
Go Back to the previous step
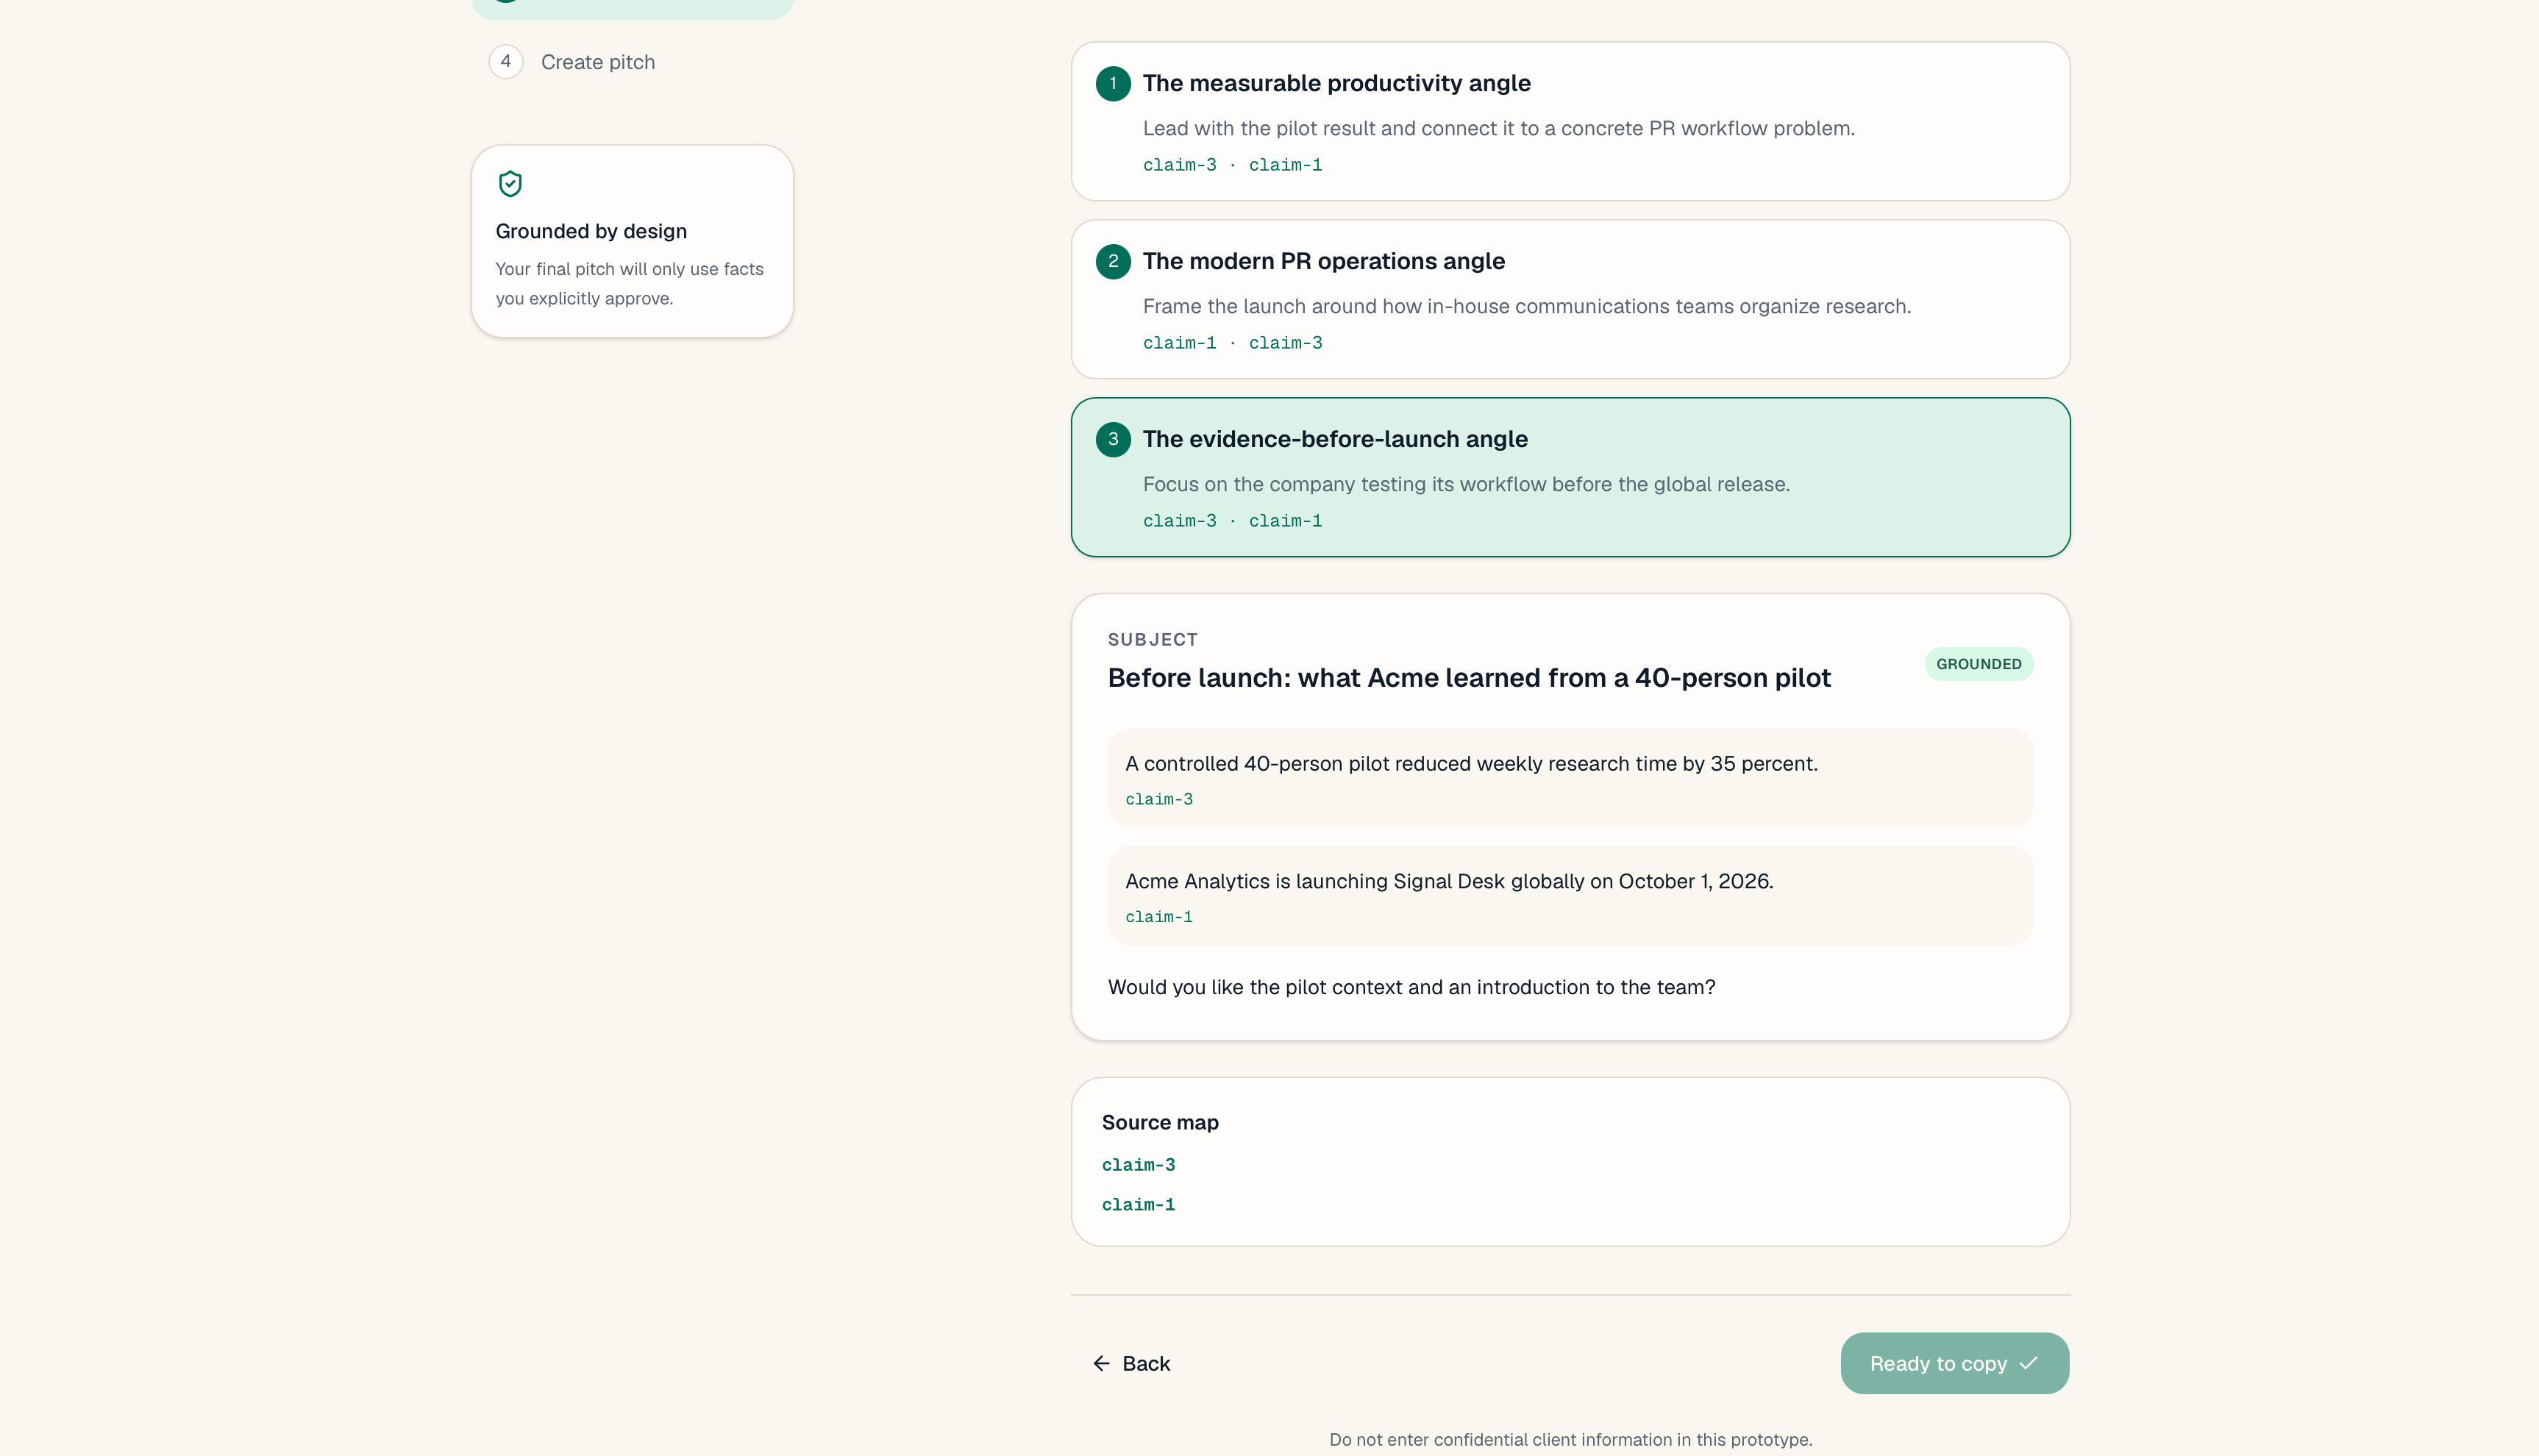click(1131, 1364)
